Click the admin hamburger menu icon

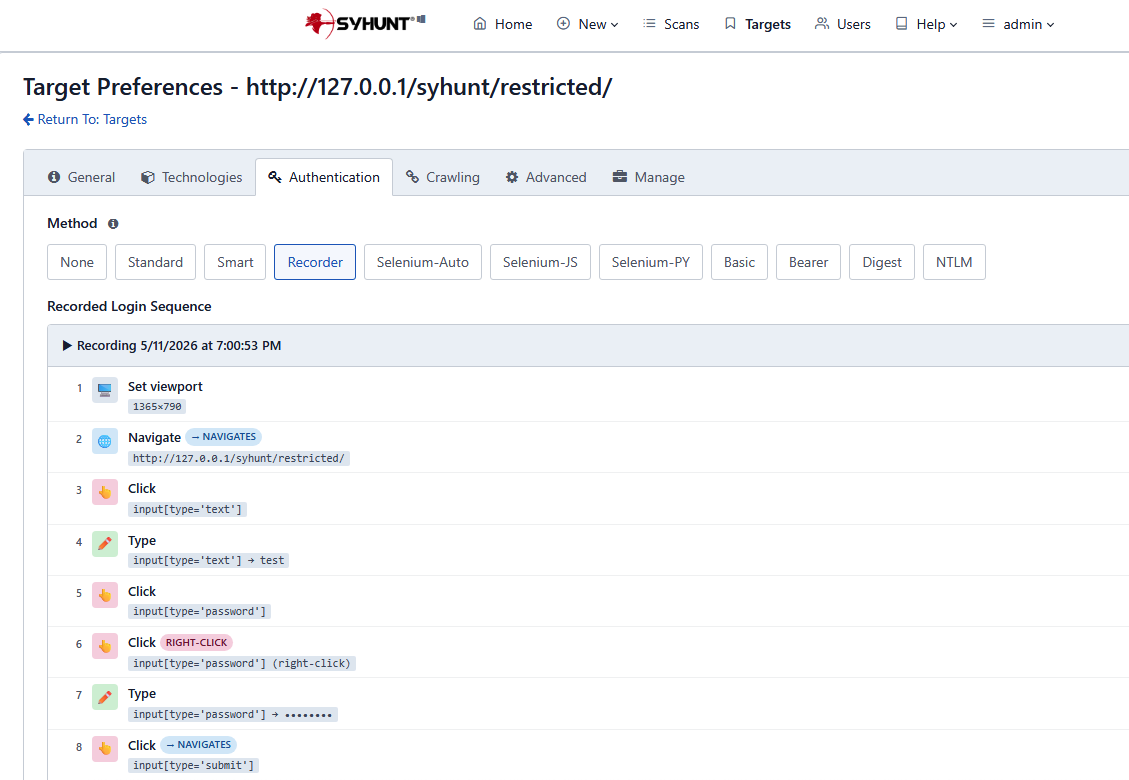(x=989, y=24)
